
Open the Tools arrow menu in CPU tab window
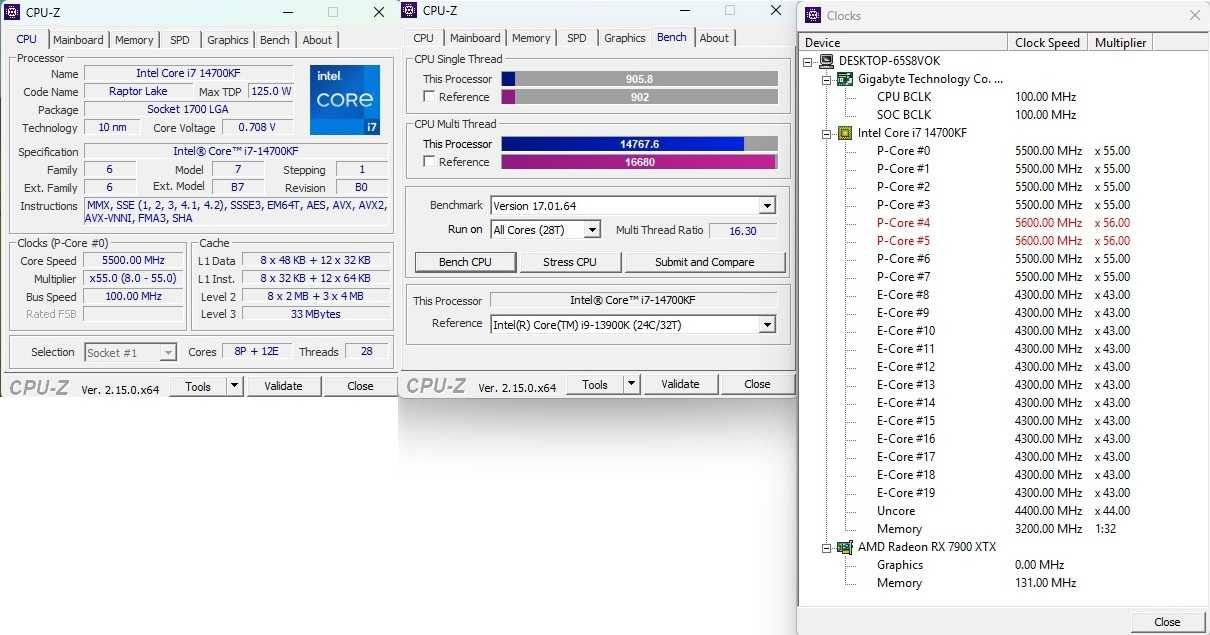234,386
